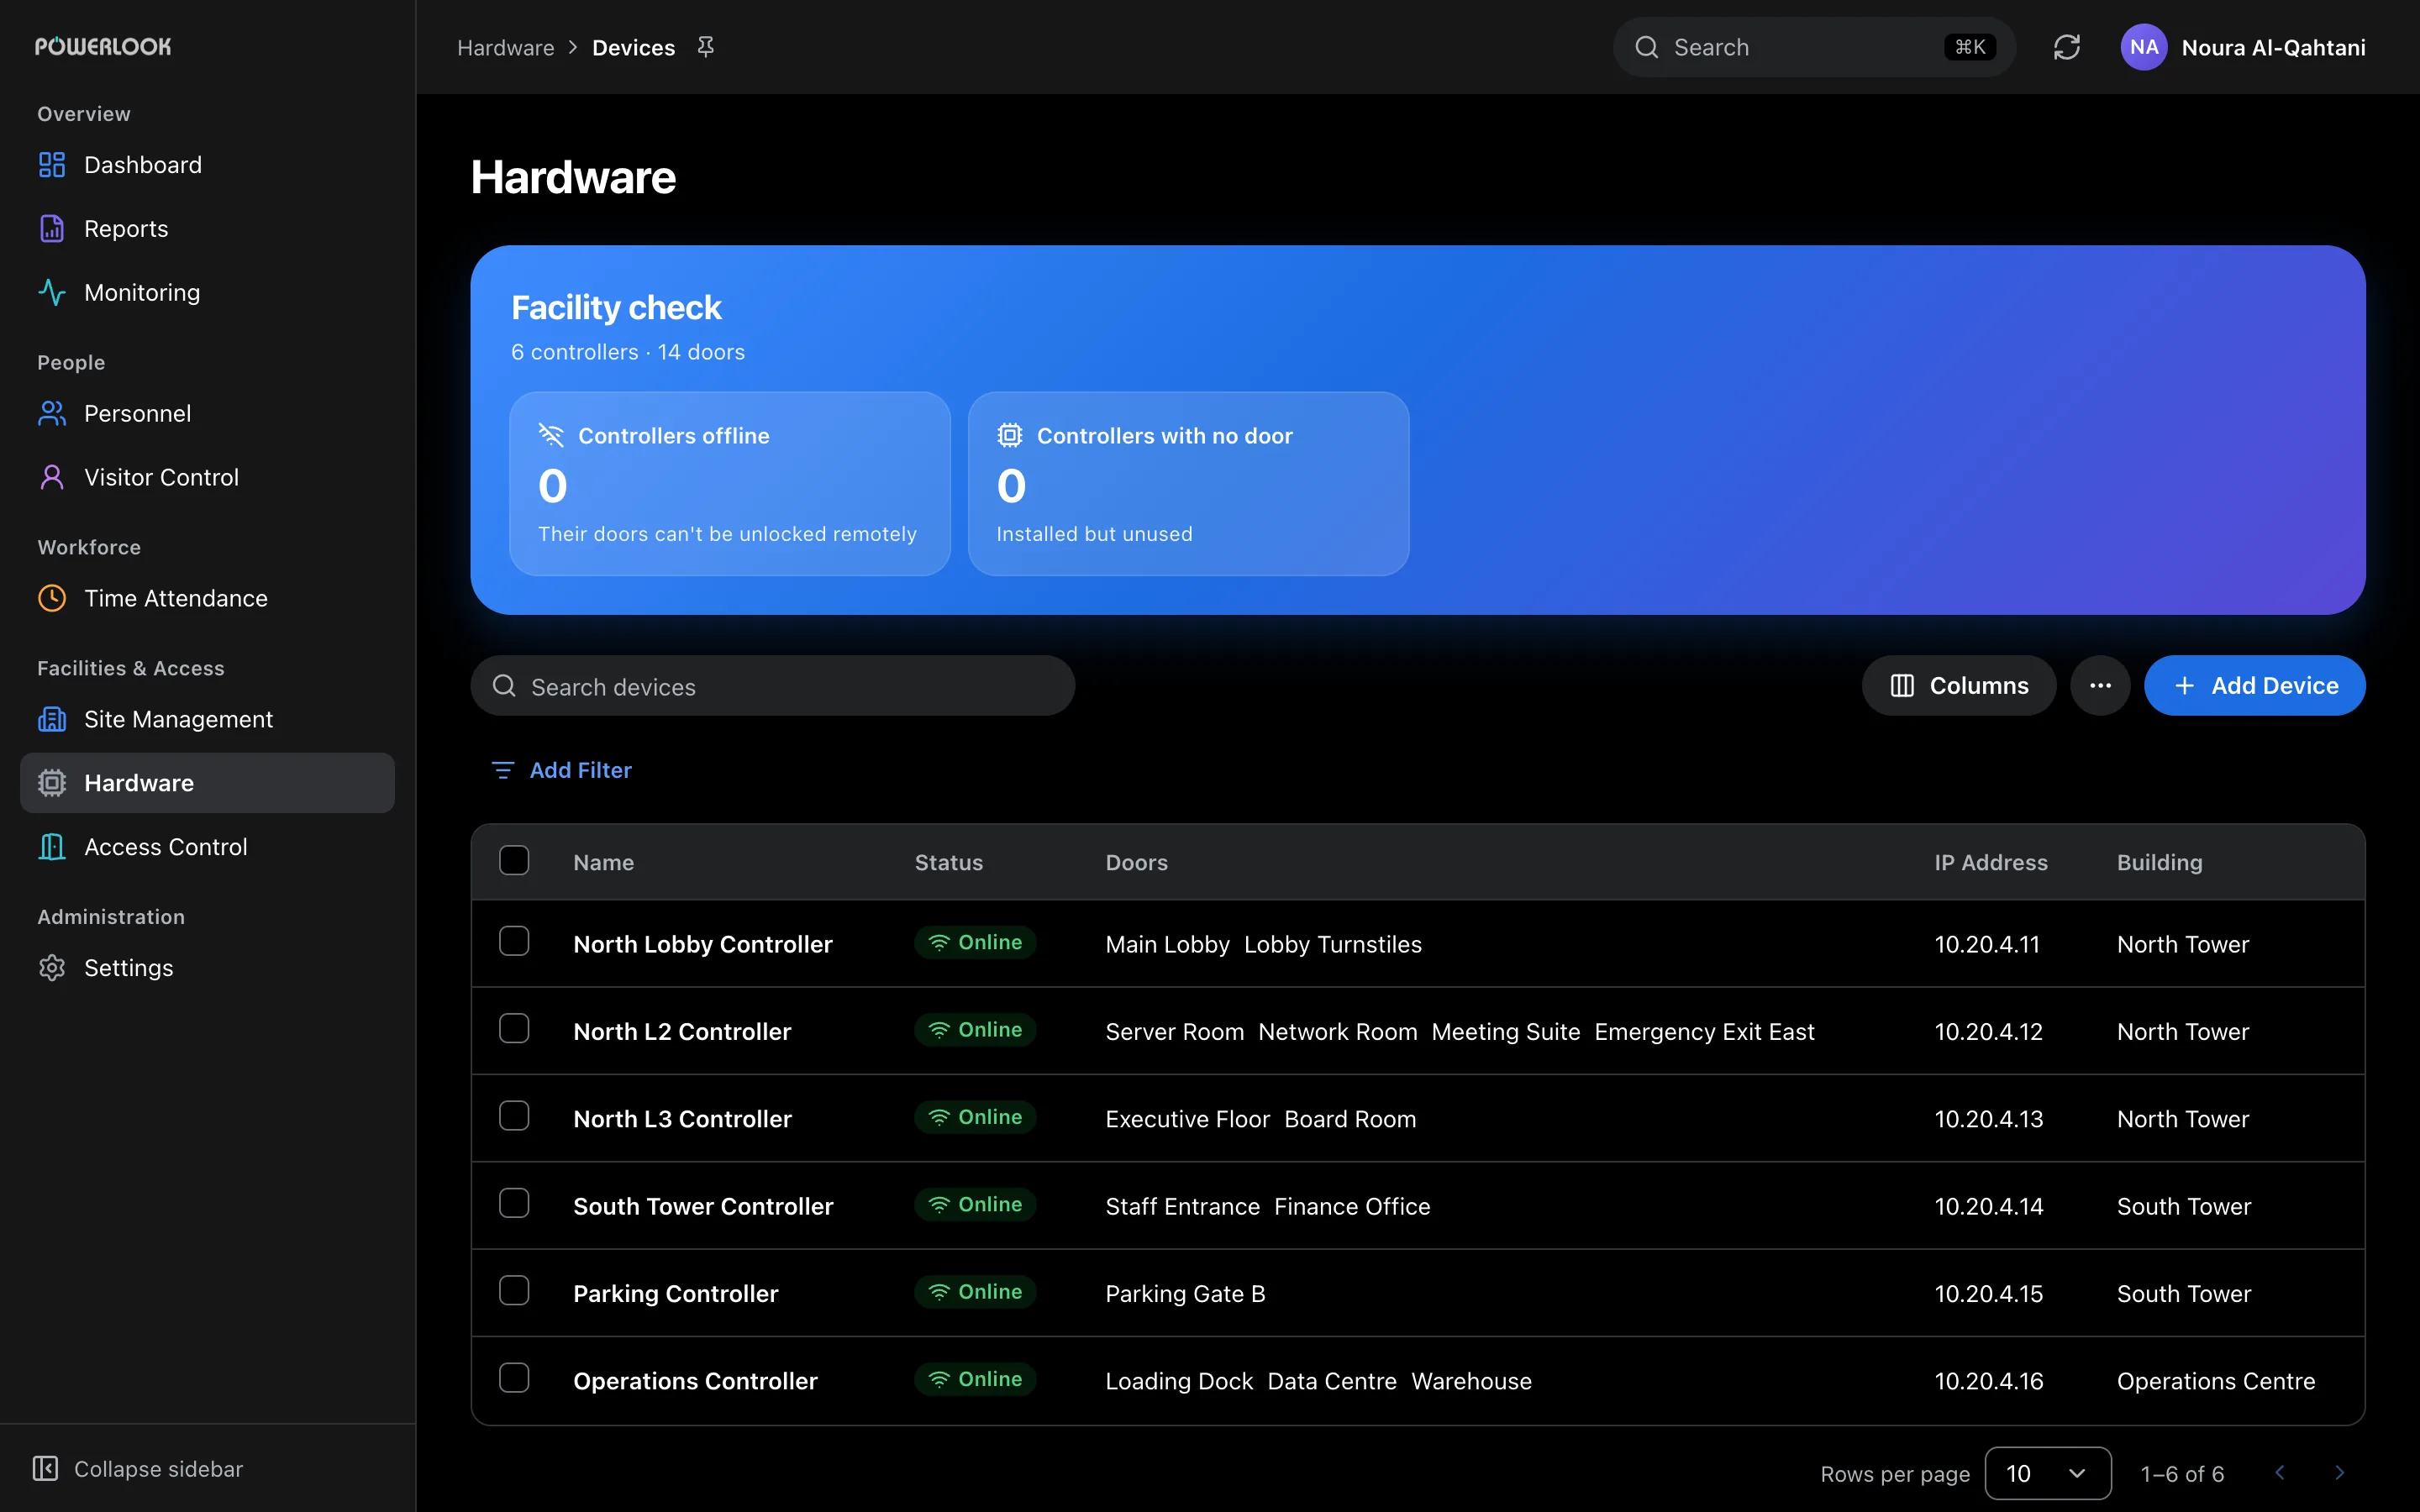Click the Search devices field
This screenshot has width=2420, height=1512.
[x=772, y=686]
